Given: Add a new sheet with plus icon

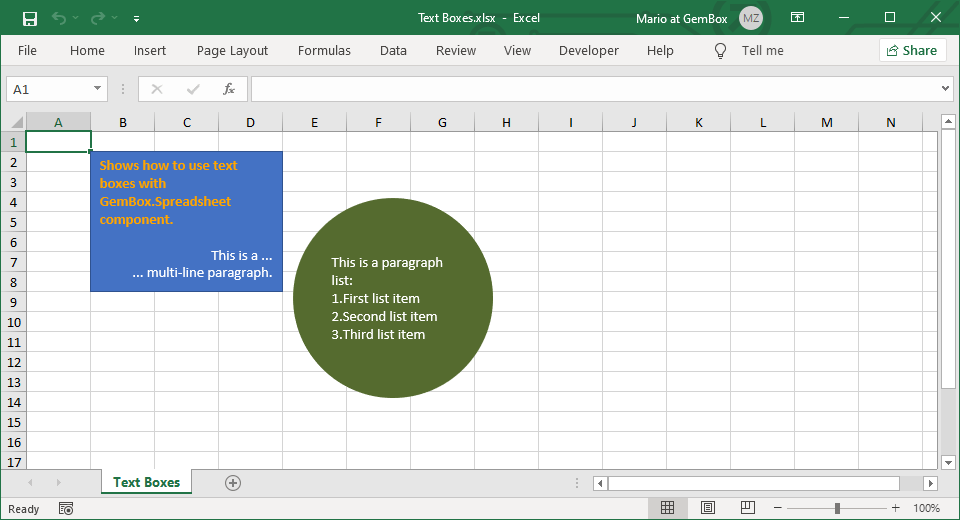Looking at the screenshot, I should click(233, 483).
